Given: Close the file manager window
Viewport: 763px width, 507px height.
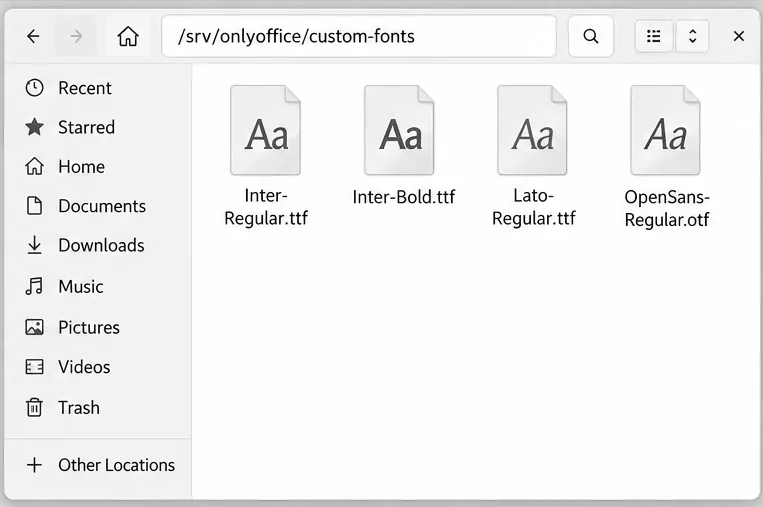Looking at the screenshot, I should (x=739, y=36).
